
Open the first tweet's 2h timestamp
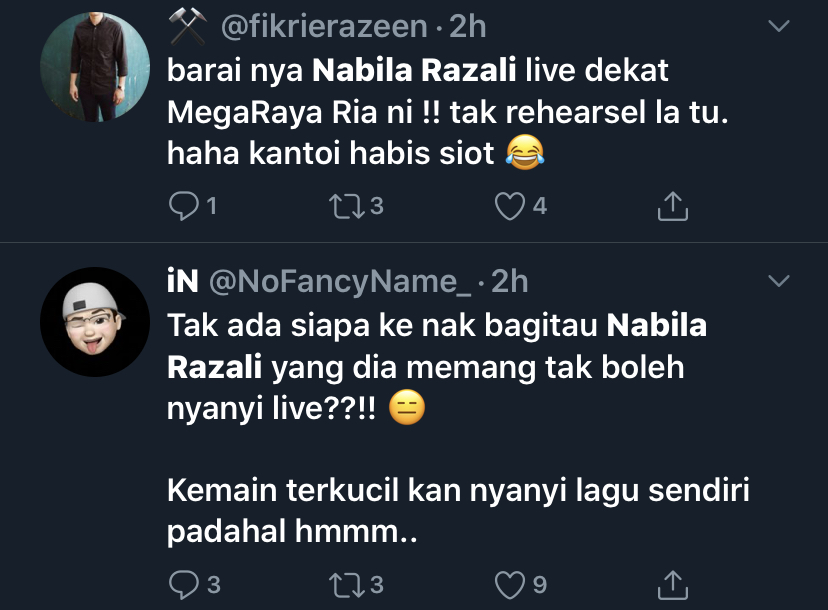[467, 27]
